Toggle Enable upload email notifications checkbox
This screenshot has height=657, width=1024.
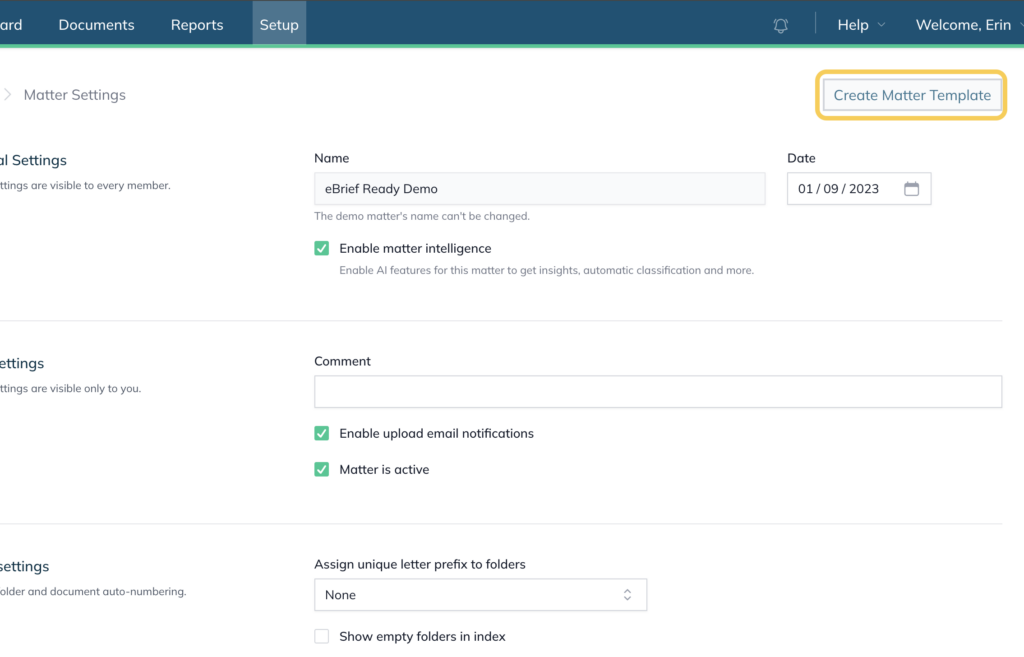(321, 433)
